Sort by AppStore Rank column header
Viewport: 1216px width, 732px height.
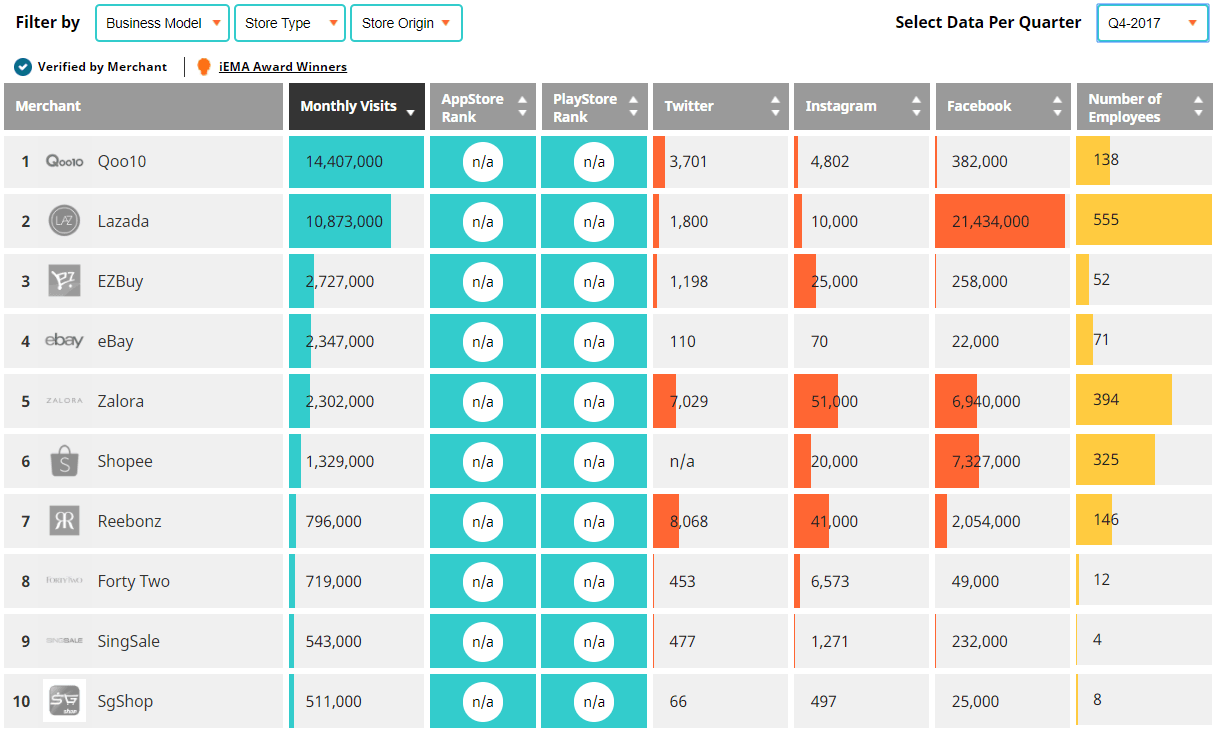coord(482,107)
